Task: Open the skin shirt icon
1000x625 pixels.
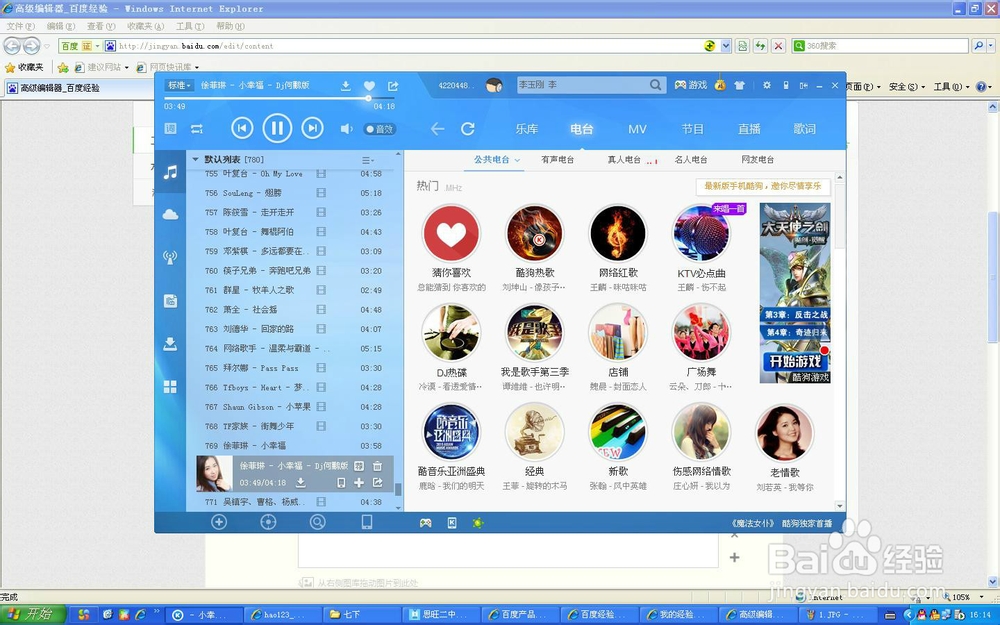Action: pos(739,85)
